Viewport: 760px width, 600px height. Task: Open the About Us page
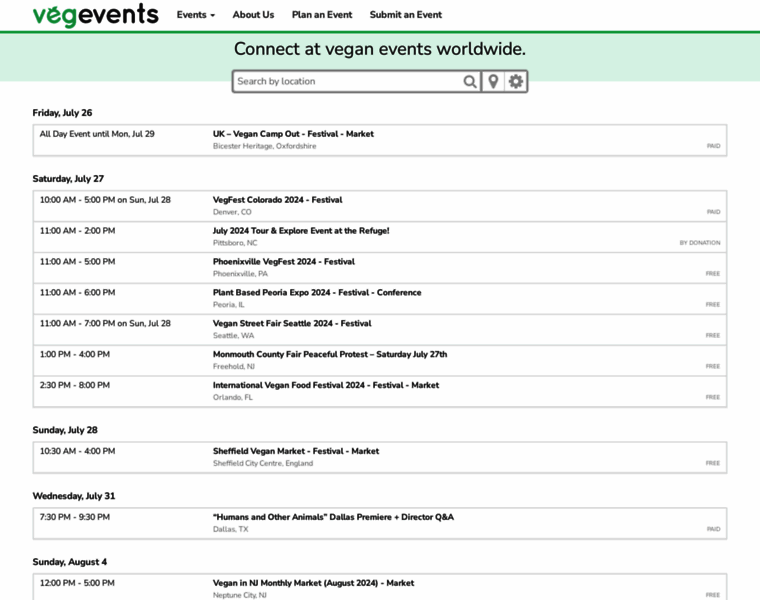[253, 15]
